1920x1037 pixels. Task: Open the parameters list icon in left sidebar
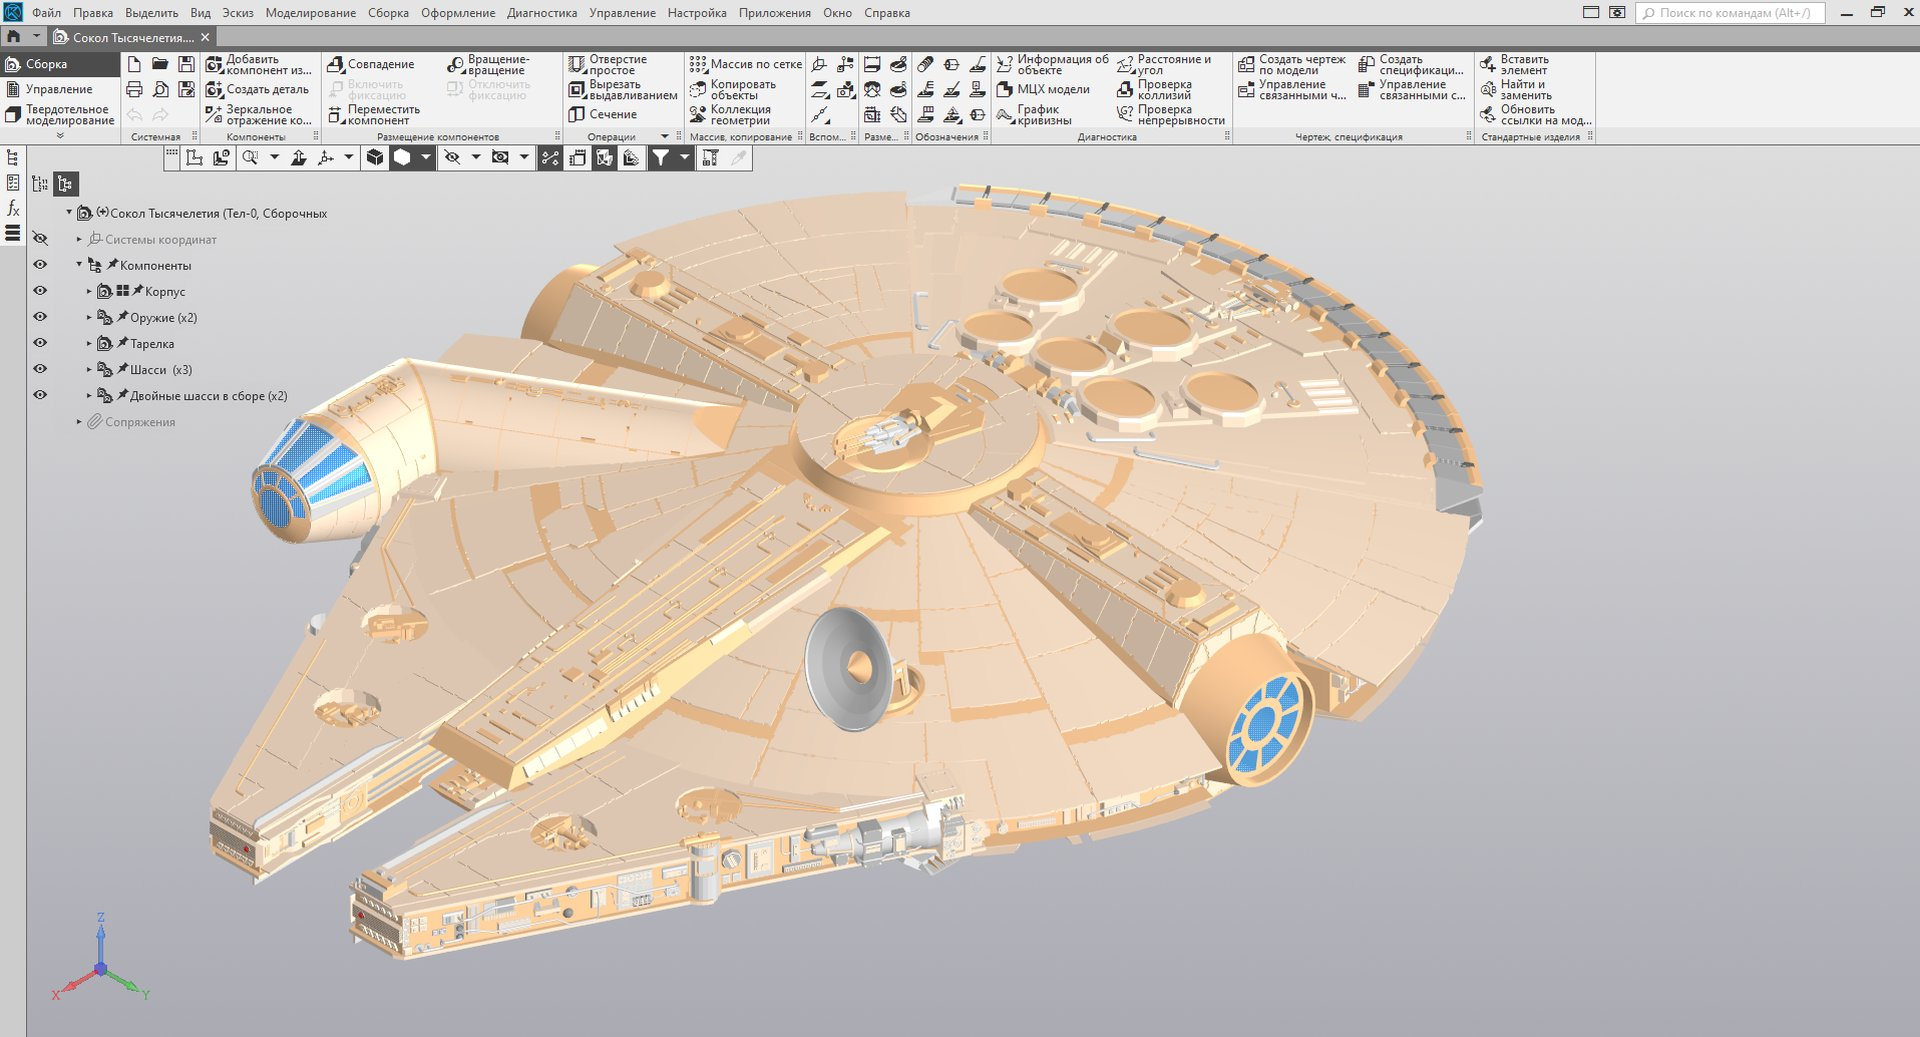(x=12, y=183)
